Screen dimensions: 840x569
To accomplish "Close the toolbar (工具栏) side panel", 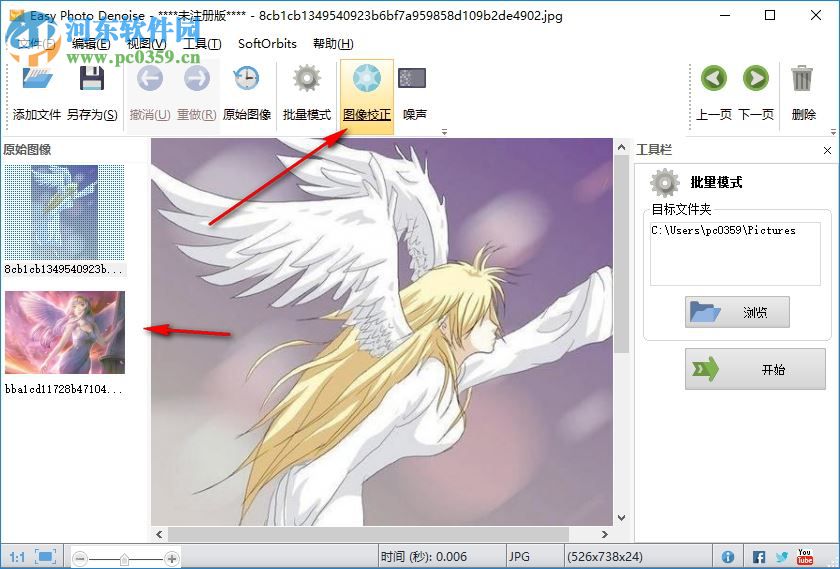I will [x=827, y=151].
